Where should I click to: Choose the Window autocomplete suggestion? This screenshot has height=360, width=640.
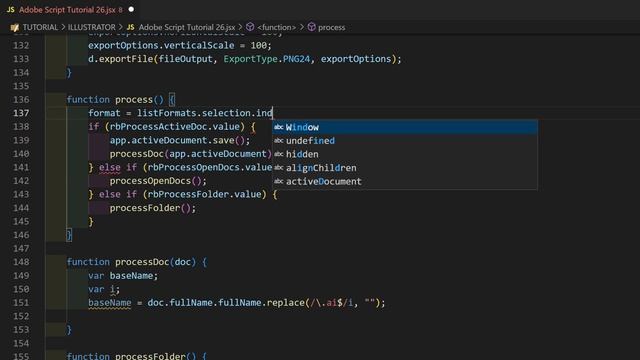(405, 127)
